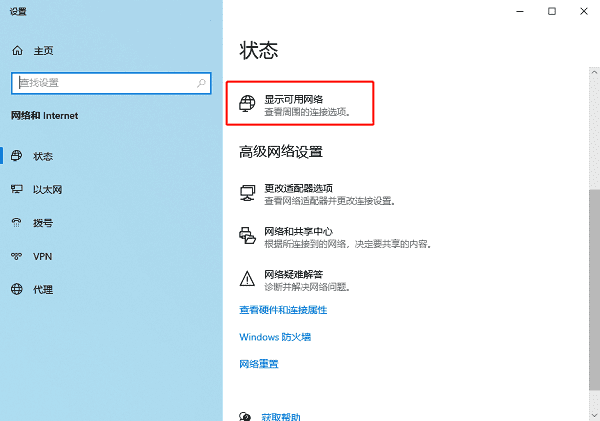Screen dimensions: 600x421
Task: Open 更改适配器选项
Action: tap(298, 188)
